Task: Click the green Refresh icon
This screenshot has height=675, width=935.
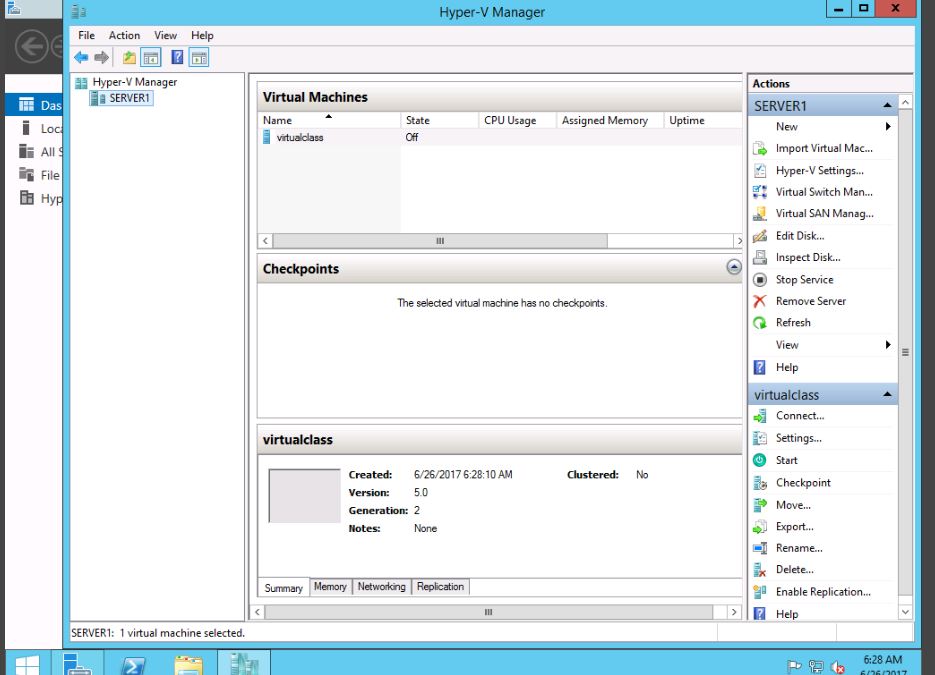Action: pos(760,323)
